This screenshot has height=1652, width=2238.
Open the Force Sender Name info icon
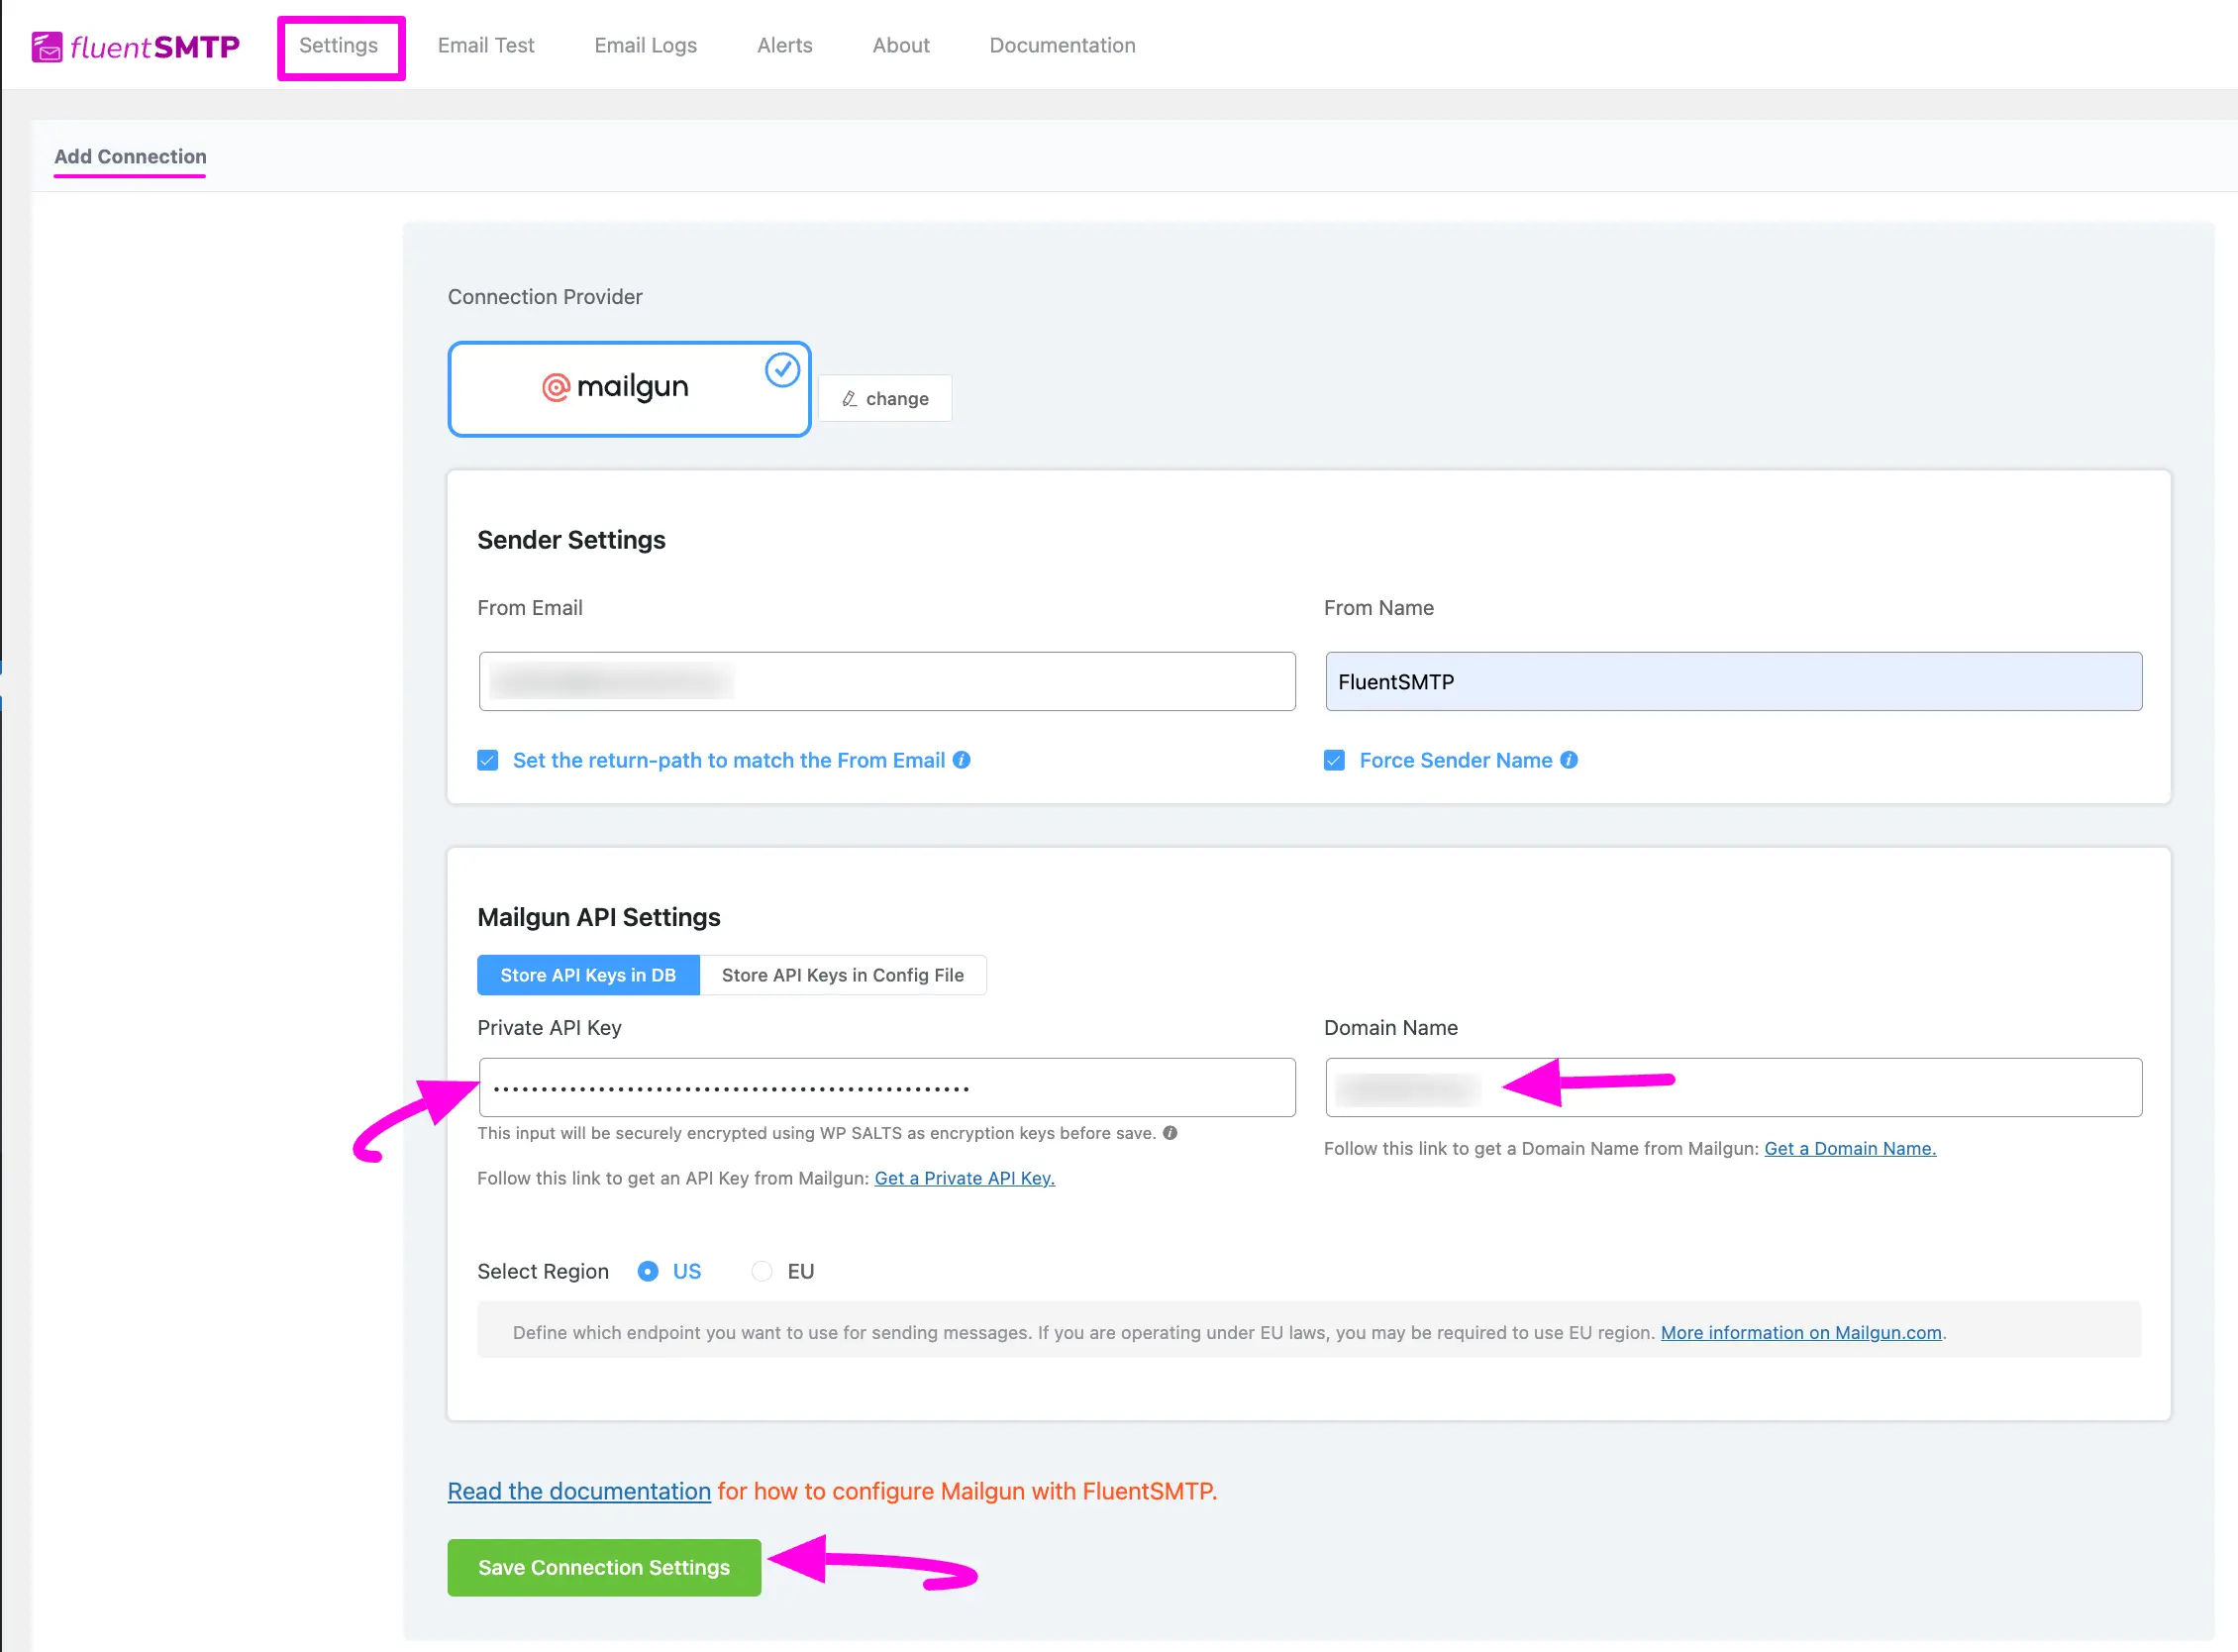[1569, 760]
